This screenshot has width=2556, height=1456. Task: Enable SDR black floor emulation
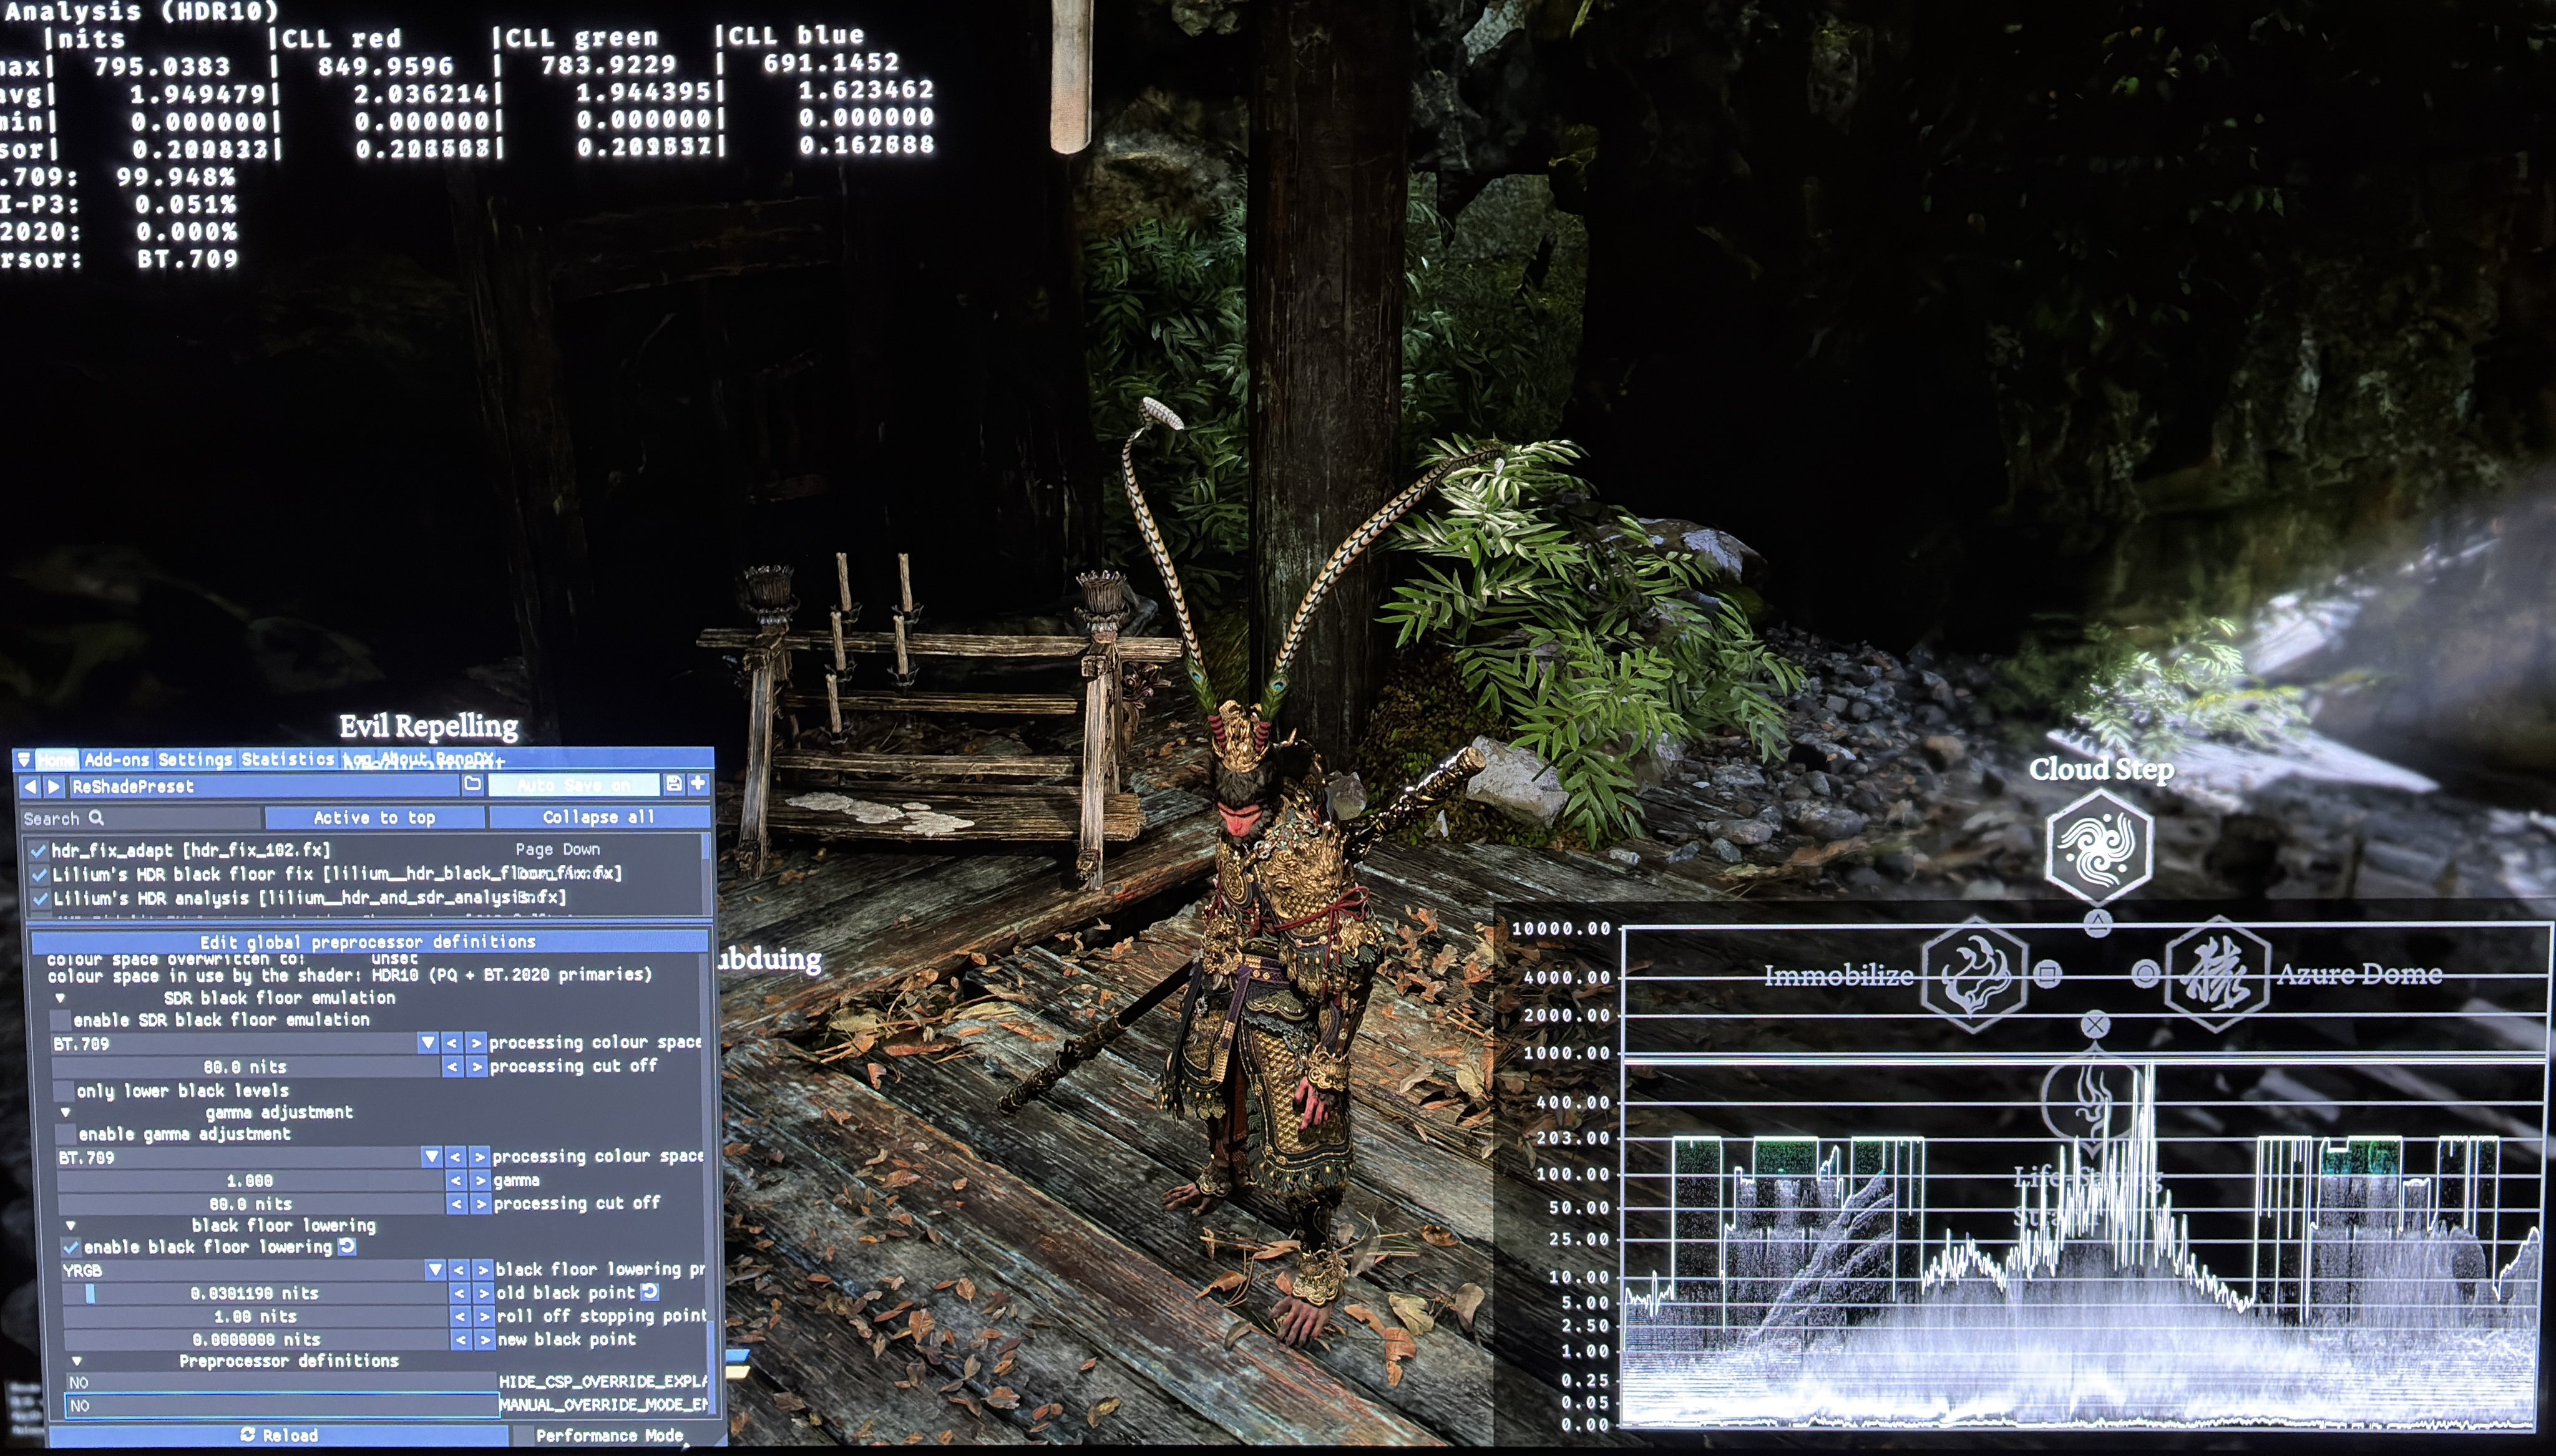pyautogui.click(x=61, y=1020)
